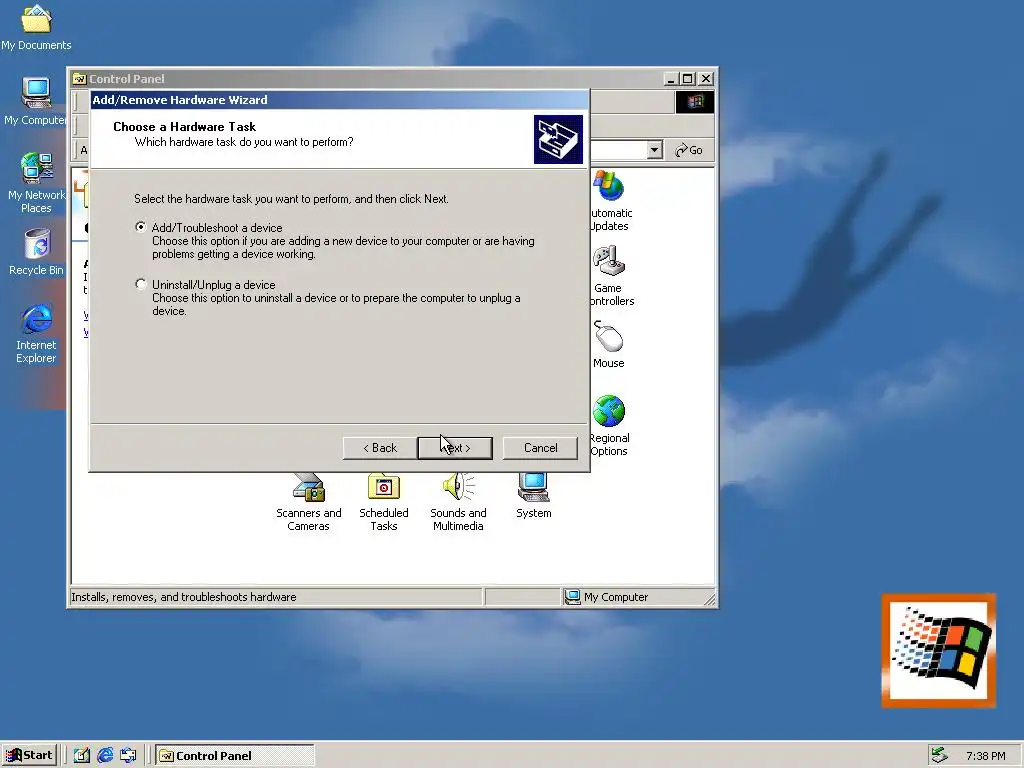
Task: Open Sounds and Multimedia icon
Action: pos(458,503)
